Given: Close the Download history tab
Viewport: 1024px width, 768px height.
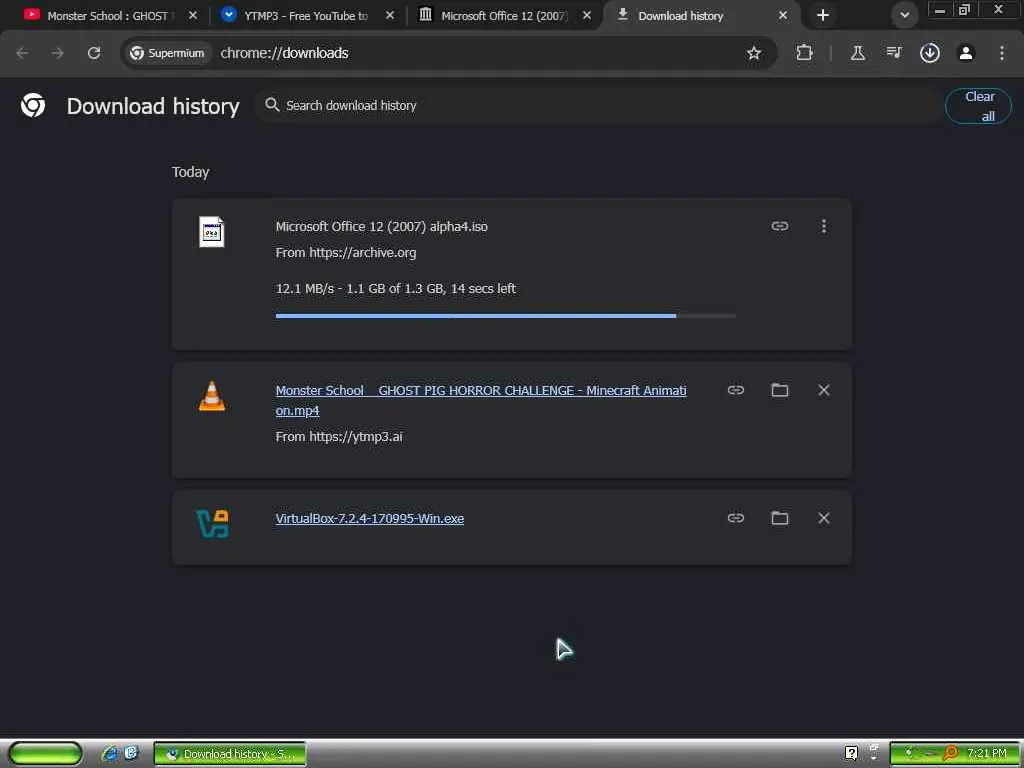Looking at the screenshot, I should click(x=783, y=15).
